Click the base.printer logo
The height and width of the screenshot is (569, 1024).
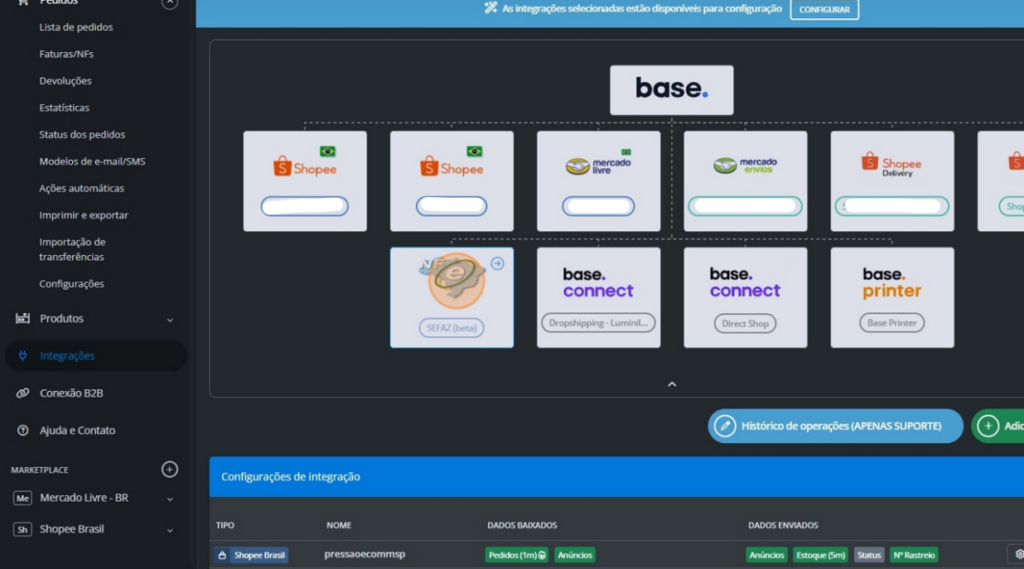[x=892, y=282]
